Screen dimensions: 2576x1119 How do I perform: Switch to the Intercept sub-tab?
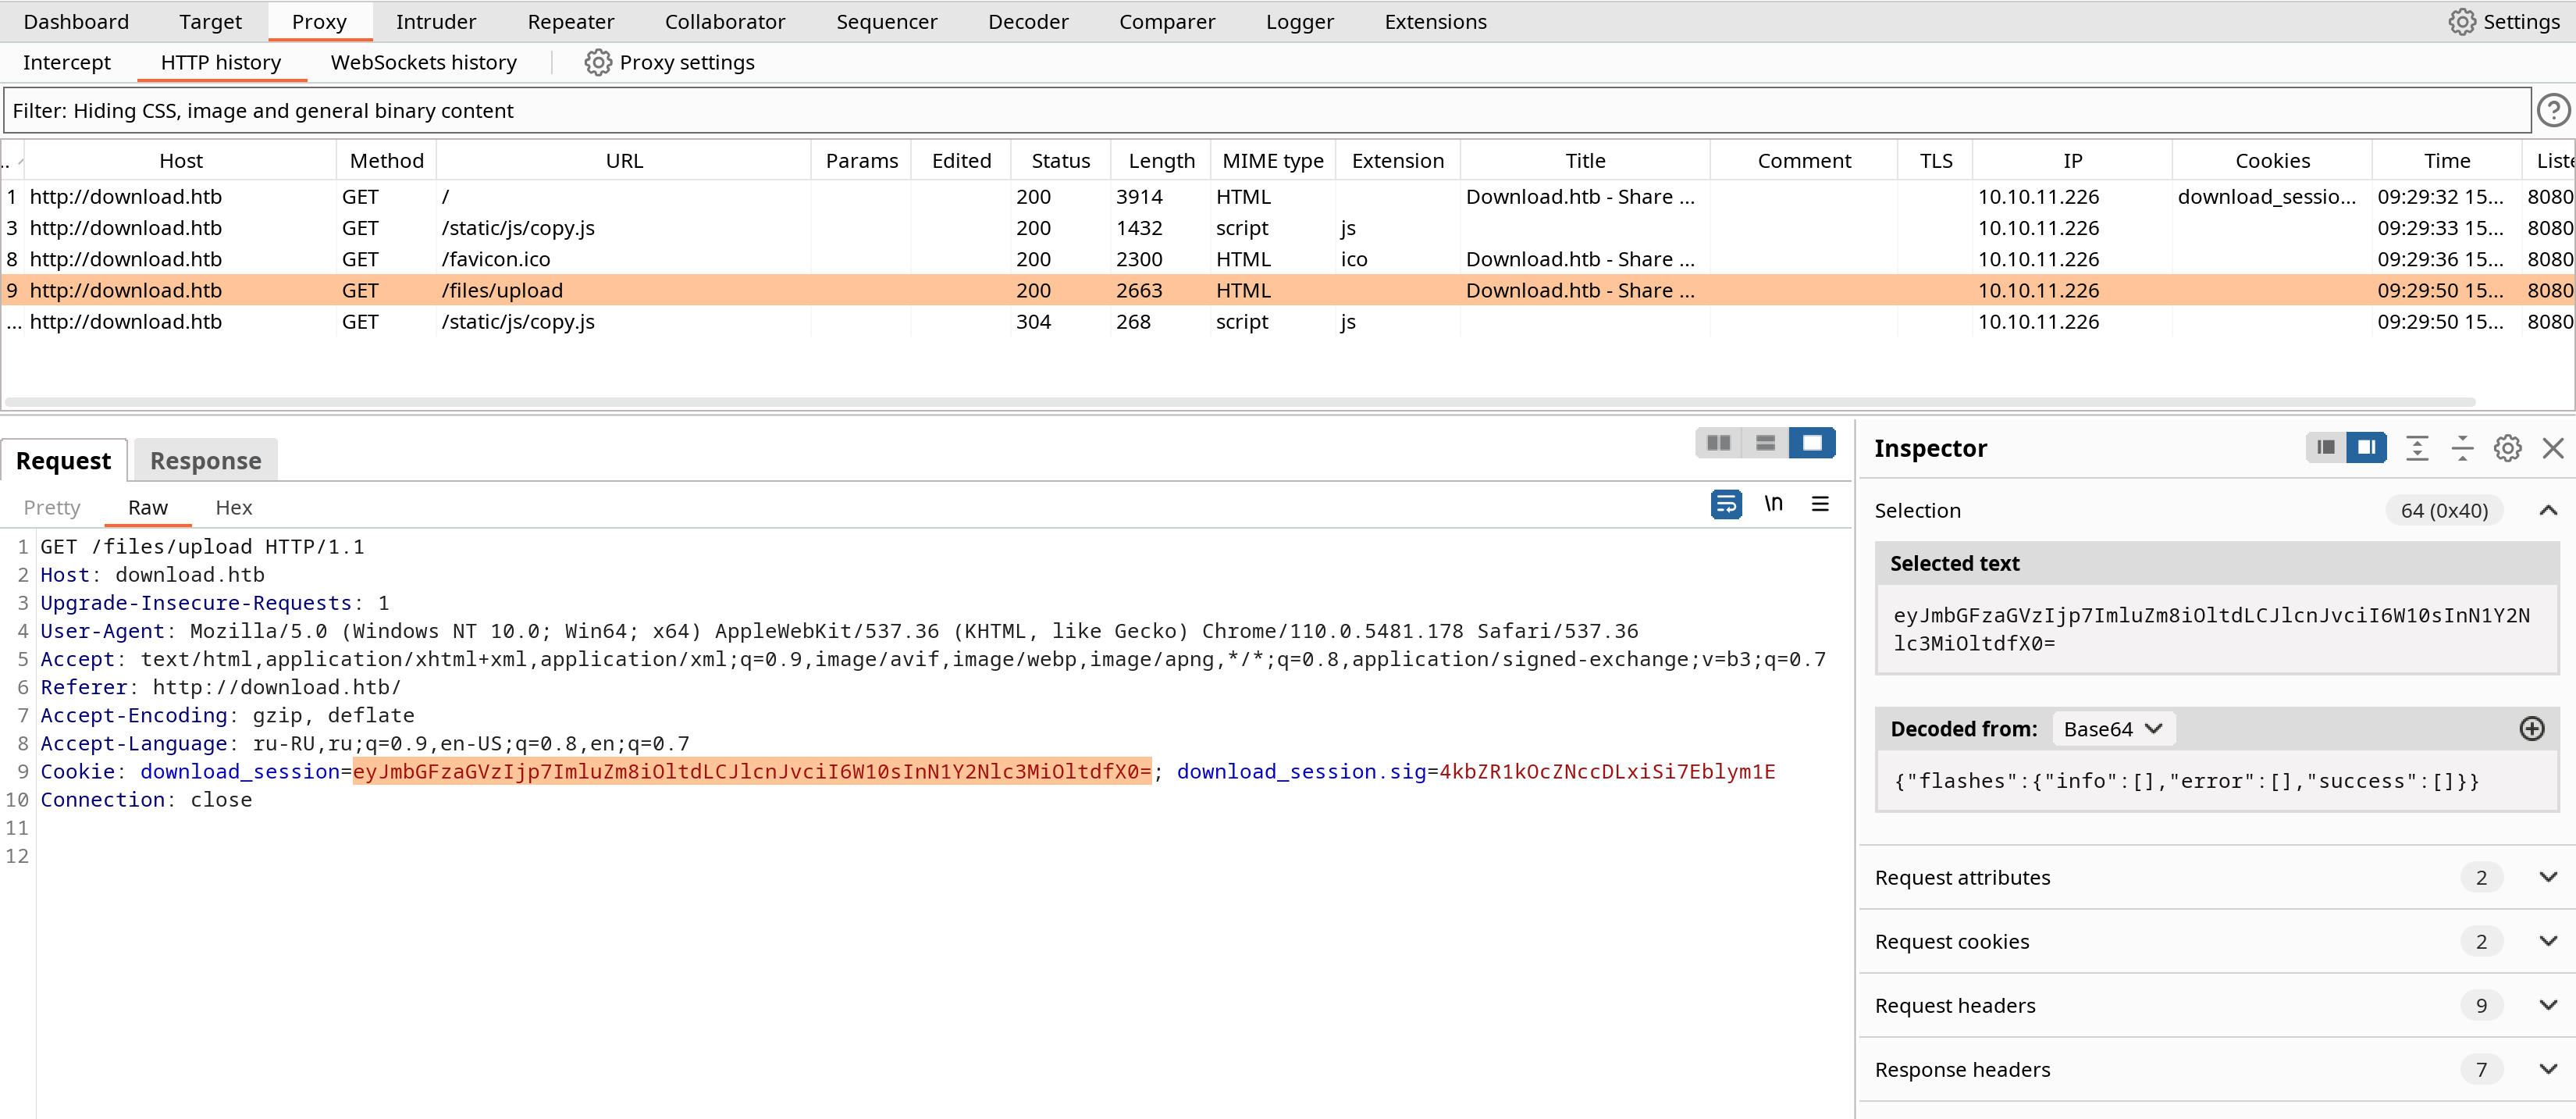coord(67,62)
